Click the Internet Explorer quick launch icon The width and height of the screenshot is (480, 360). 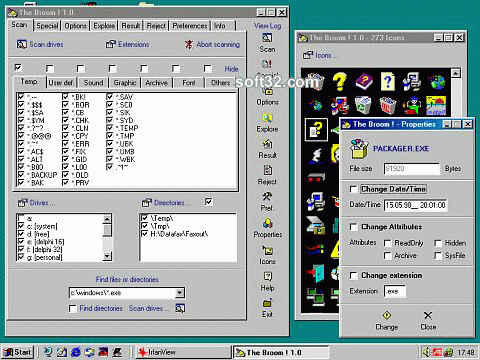pos(76,352)
